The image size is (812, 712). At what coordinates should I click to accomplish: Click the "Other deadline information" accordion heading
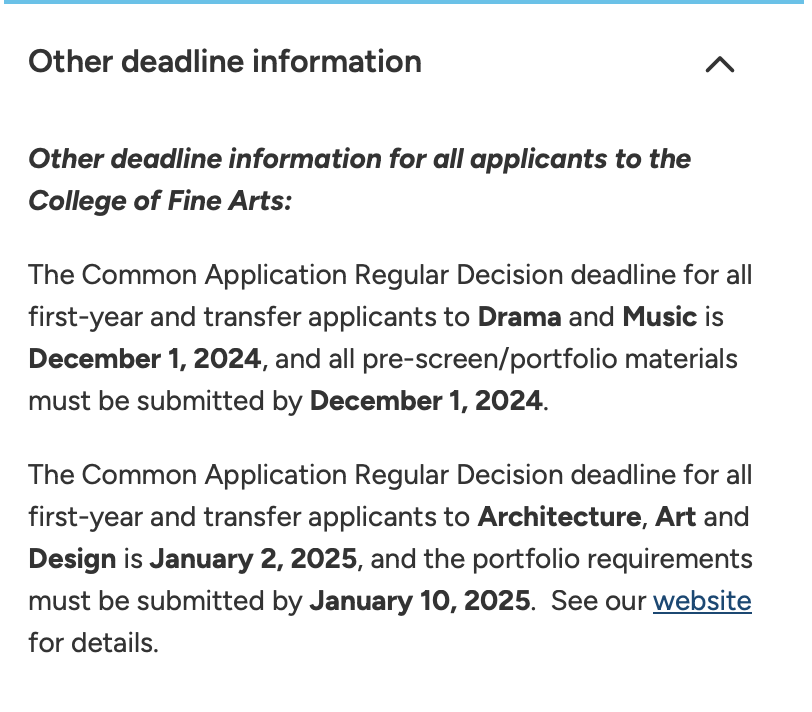225,62
